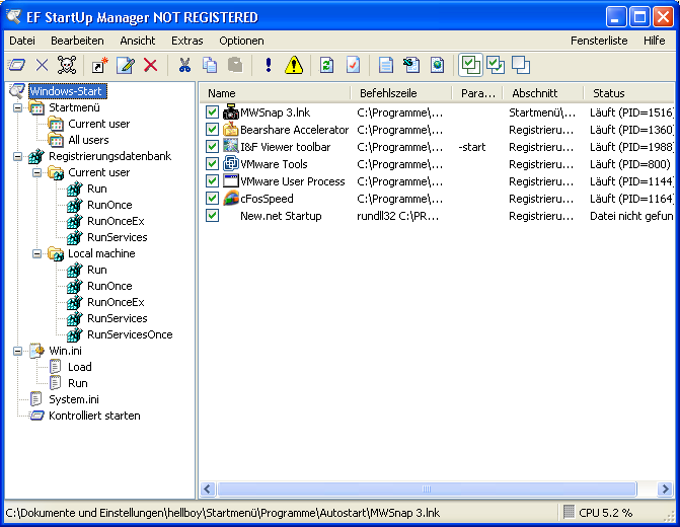The width and height of the screenshot is (680, 527).
Task: Click the cFosSpeed program icon
Action: pyautogui.click(x=231, y=198)
